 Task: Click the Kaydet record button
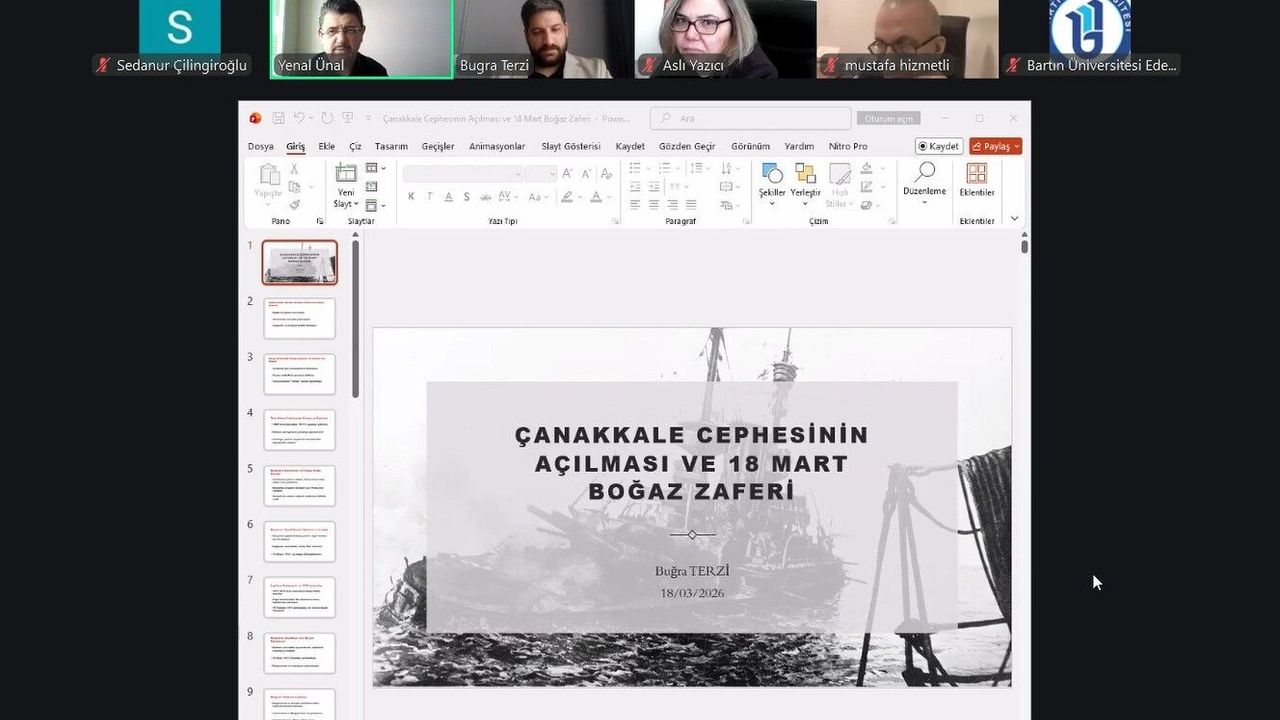click(x=939, y=146)
